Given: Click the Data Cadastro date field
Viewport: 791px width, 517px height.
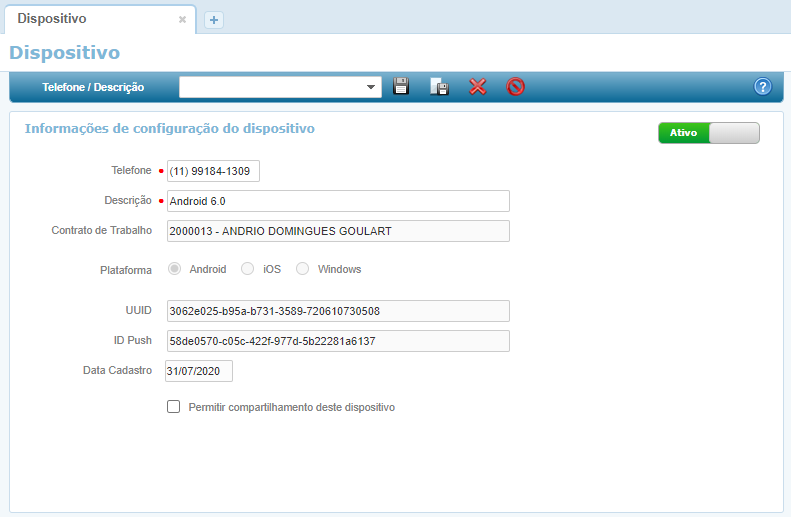Looking at the screenshot, I should 199,371.
